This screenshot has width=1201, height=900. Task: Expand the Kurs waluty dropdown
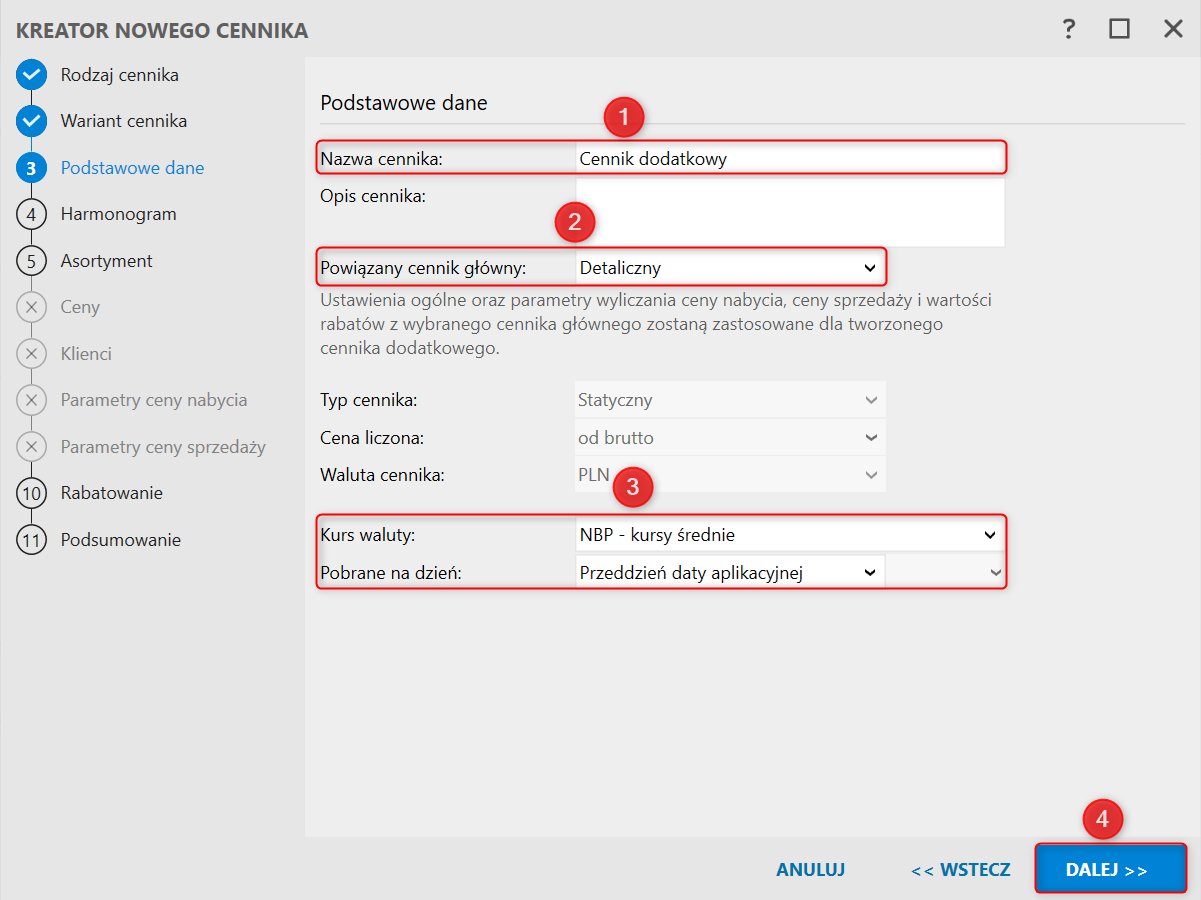pos(789,535)
